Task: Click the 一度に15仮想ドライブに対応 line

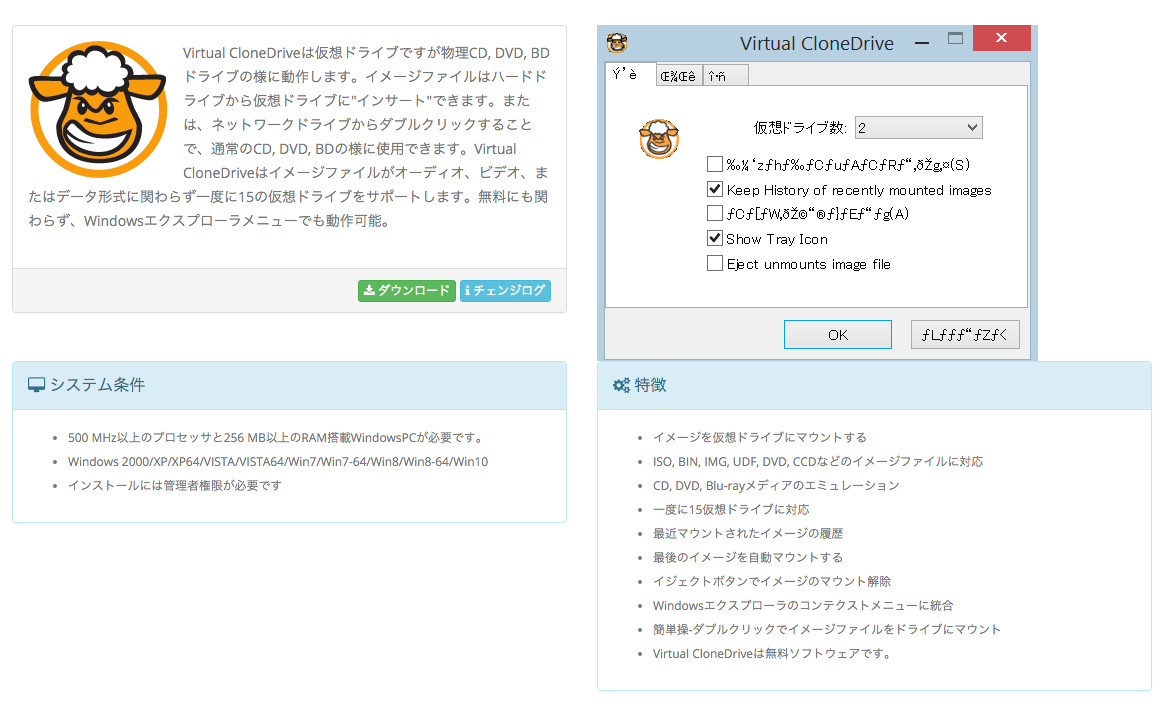Action: (x=731, y=509)
